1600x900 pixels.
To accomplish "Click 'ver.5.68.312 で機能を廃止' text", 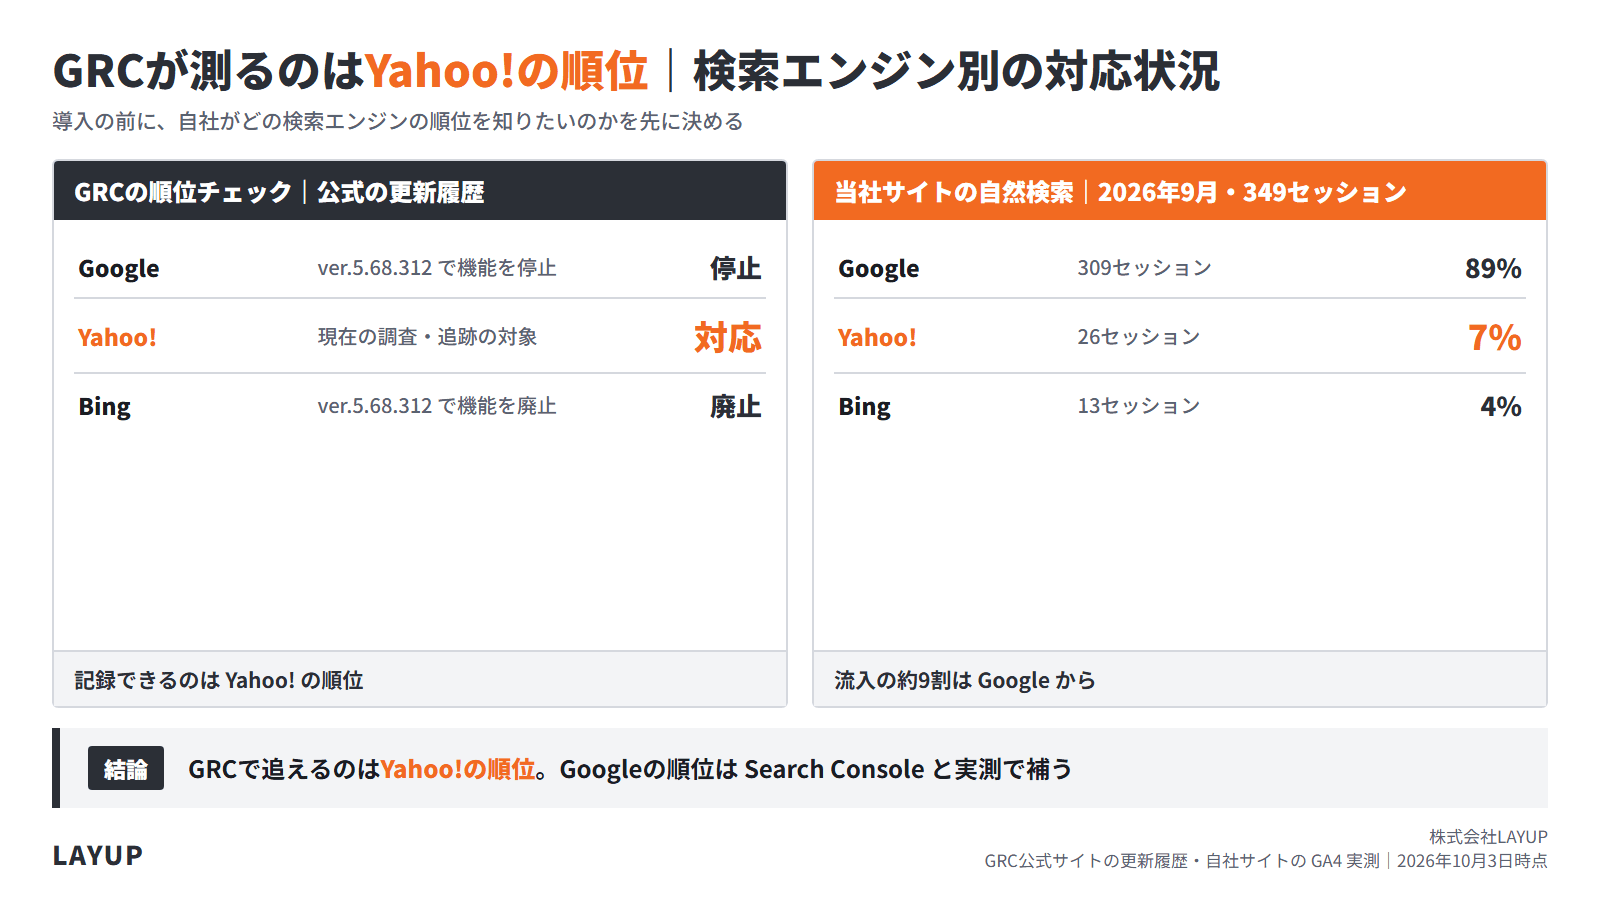I will [437, 406].
